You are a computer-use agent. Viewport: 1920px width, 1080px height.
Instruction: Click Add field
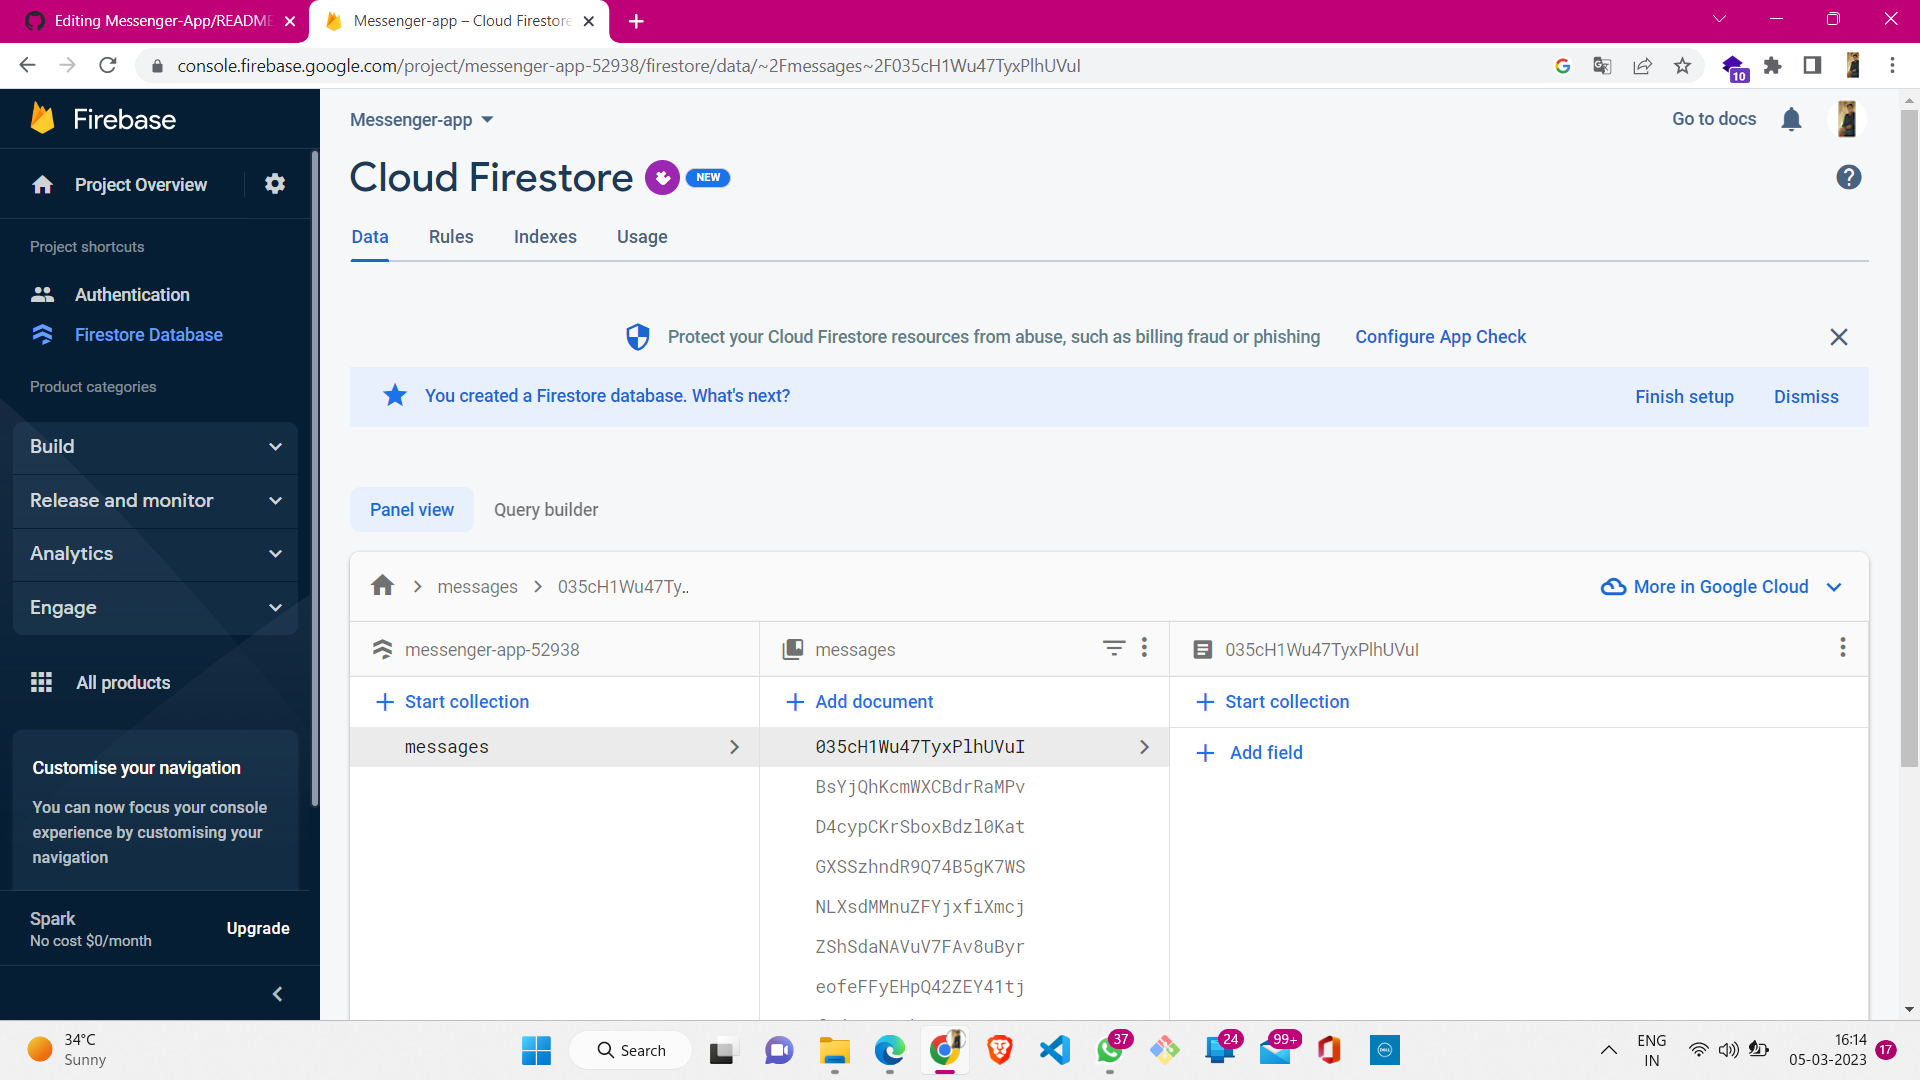click(1250, 753)
